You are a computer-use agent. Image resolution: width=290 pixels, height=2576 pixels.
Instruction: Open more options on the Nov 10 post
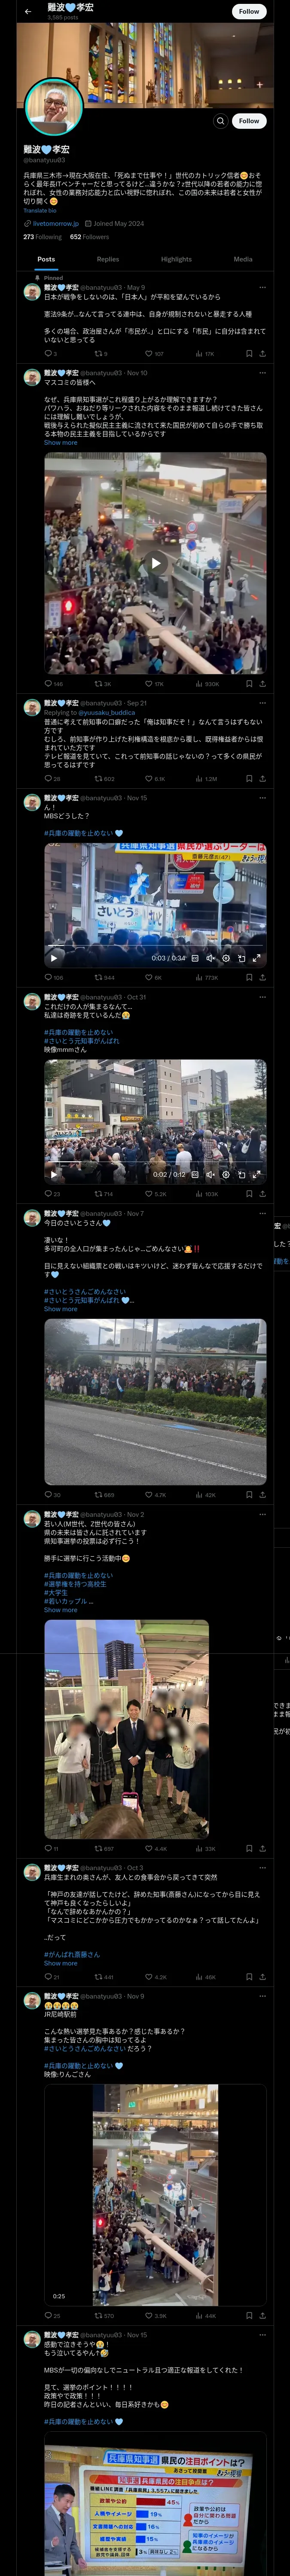(x=262, y=373)
